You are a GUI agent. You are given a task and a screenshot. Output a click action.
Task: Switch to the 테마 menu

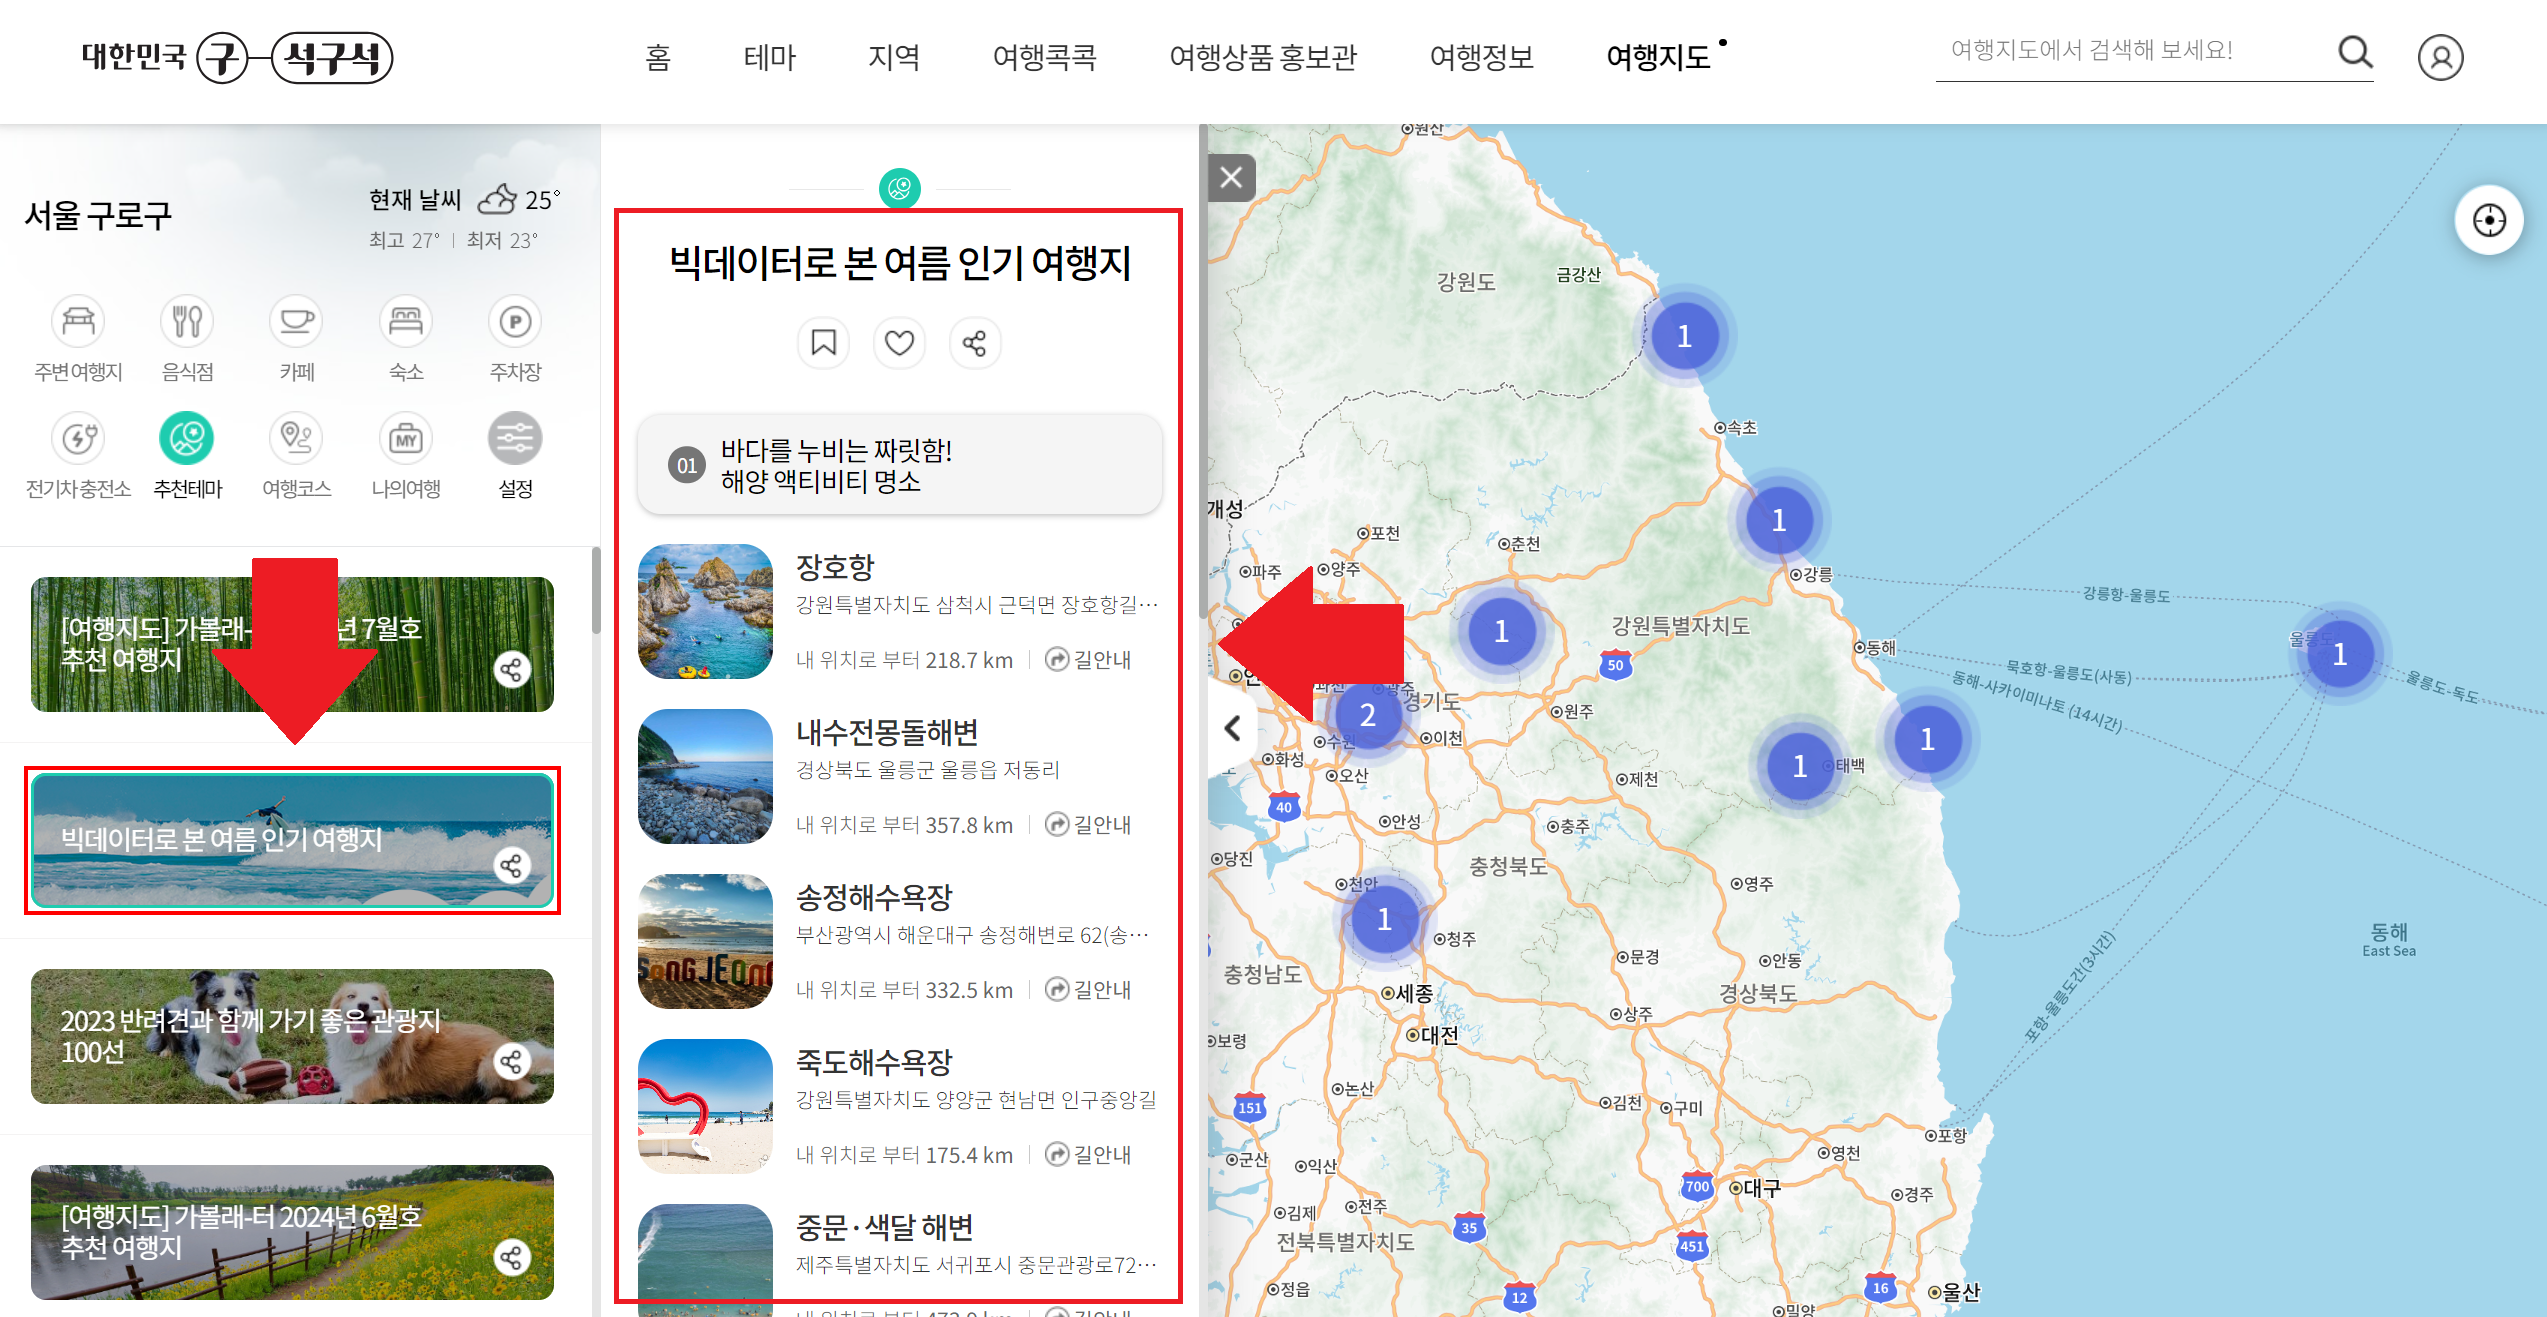pyautogui.click(x=770, y=57)
